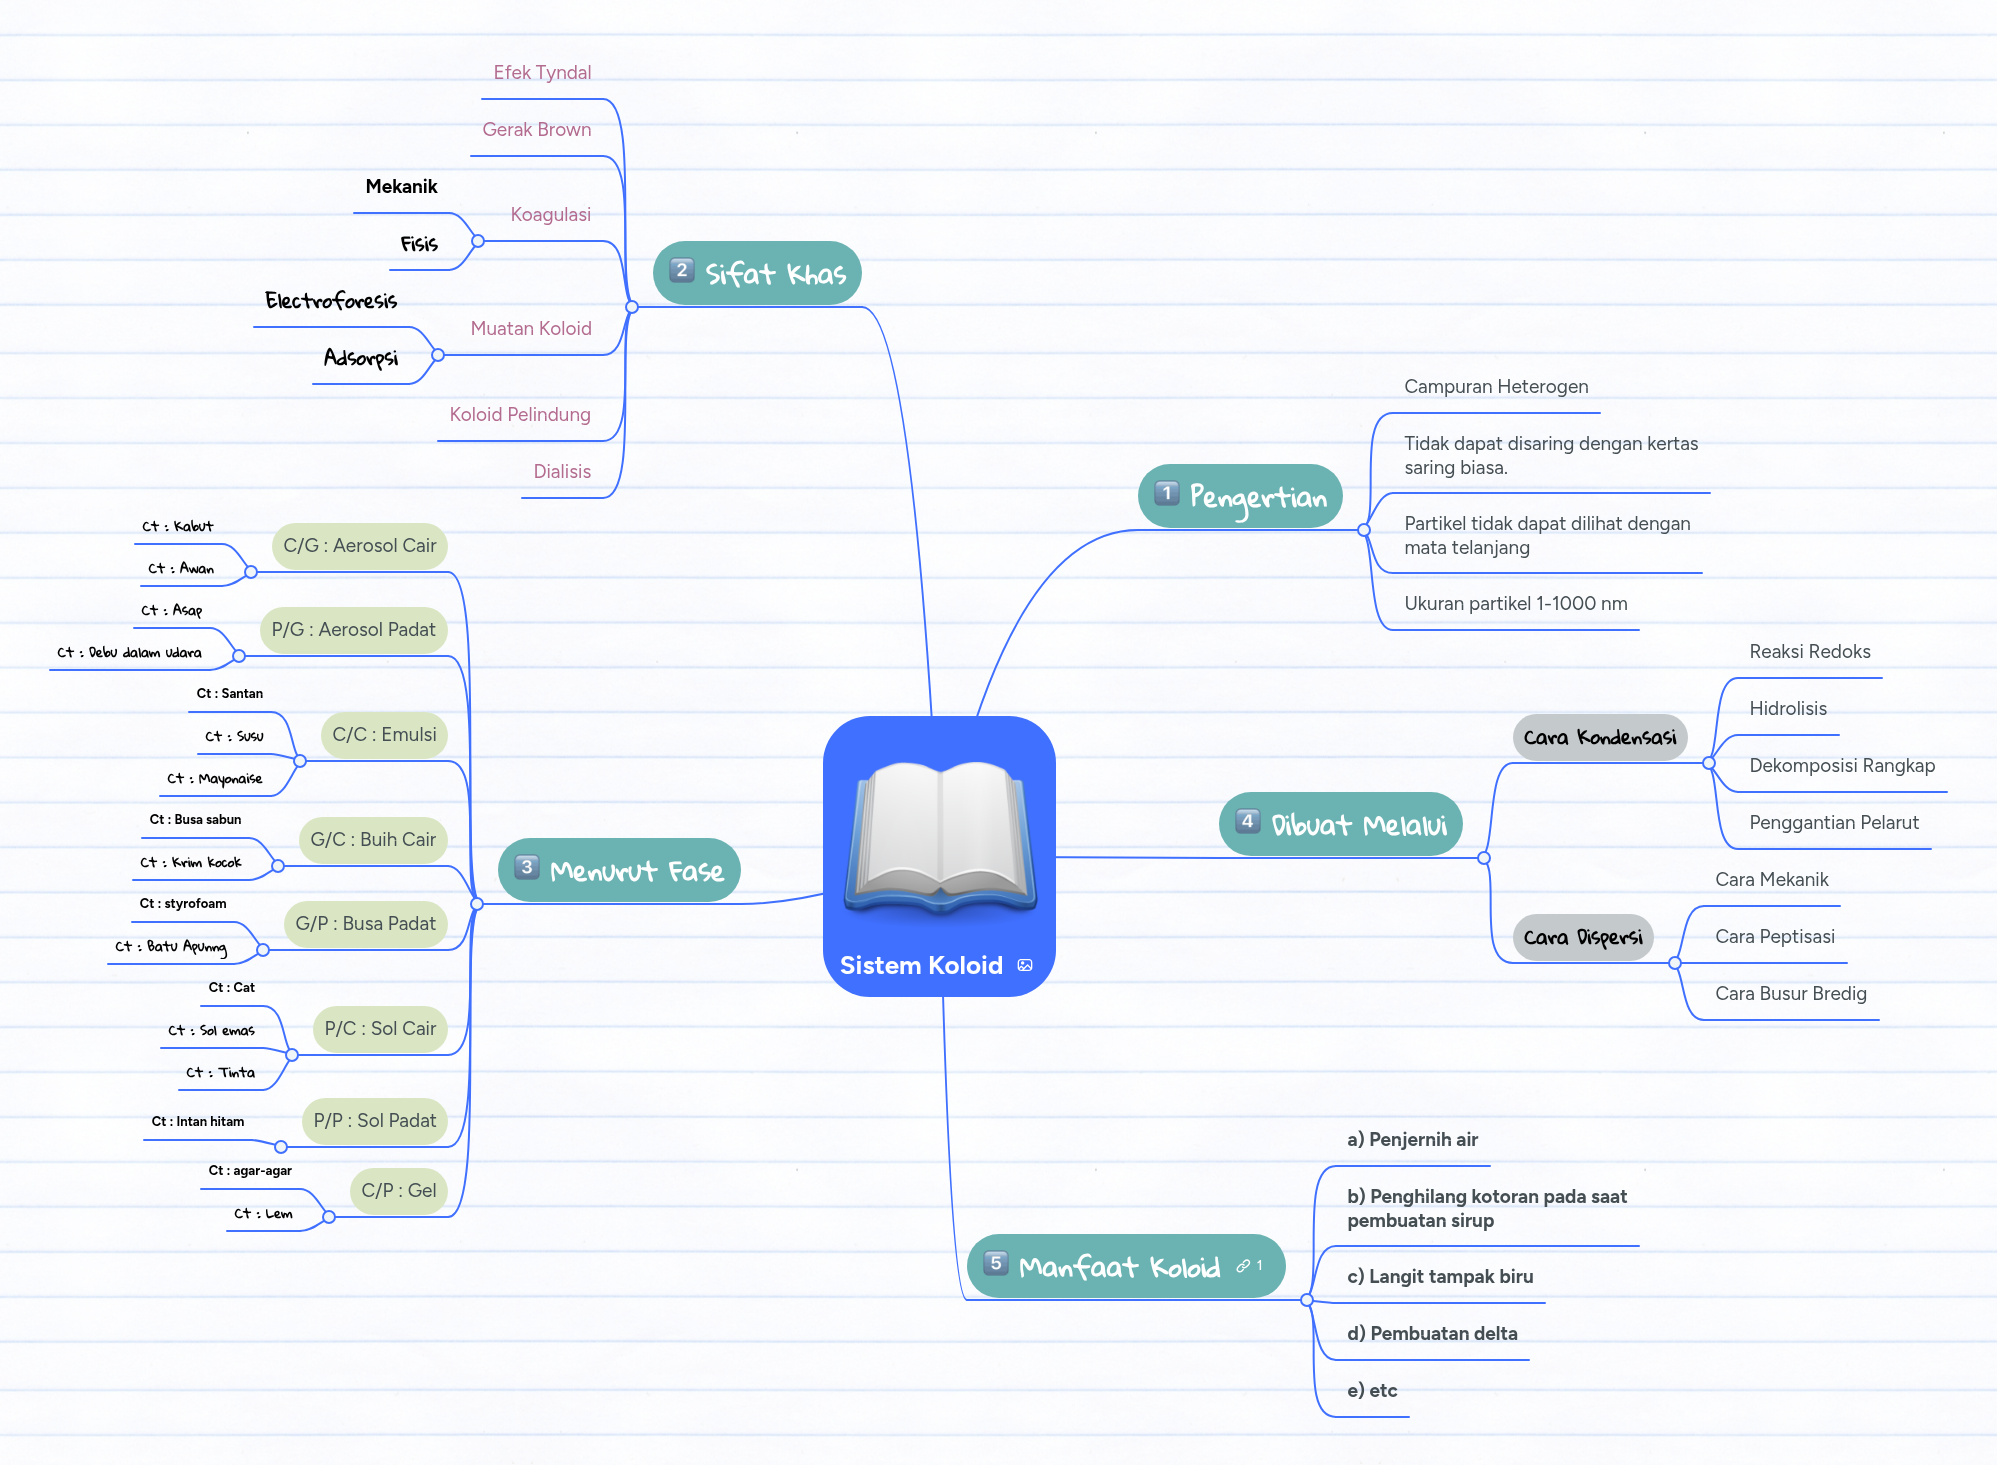Click number 1 badge on Pengertian
Image resolution: width=1997 pixels, height=1465 pixels.
click(1166, 493)
